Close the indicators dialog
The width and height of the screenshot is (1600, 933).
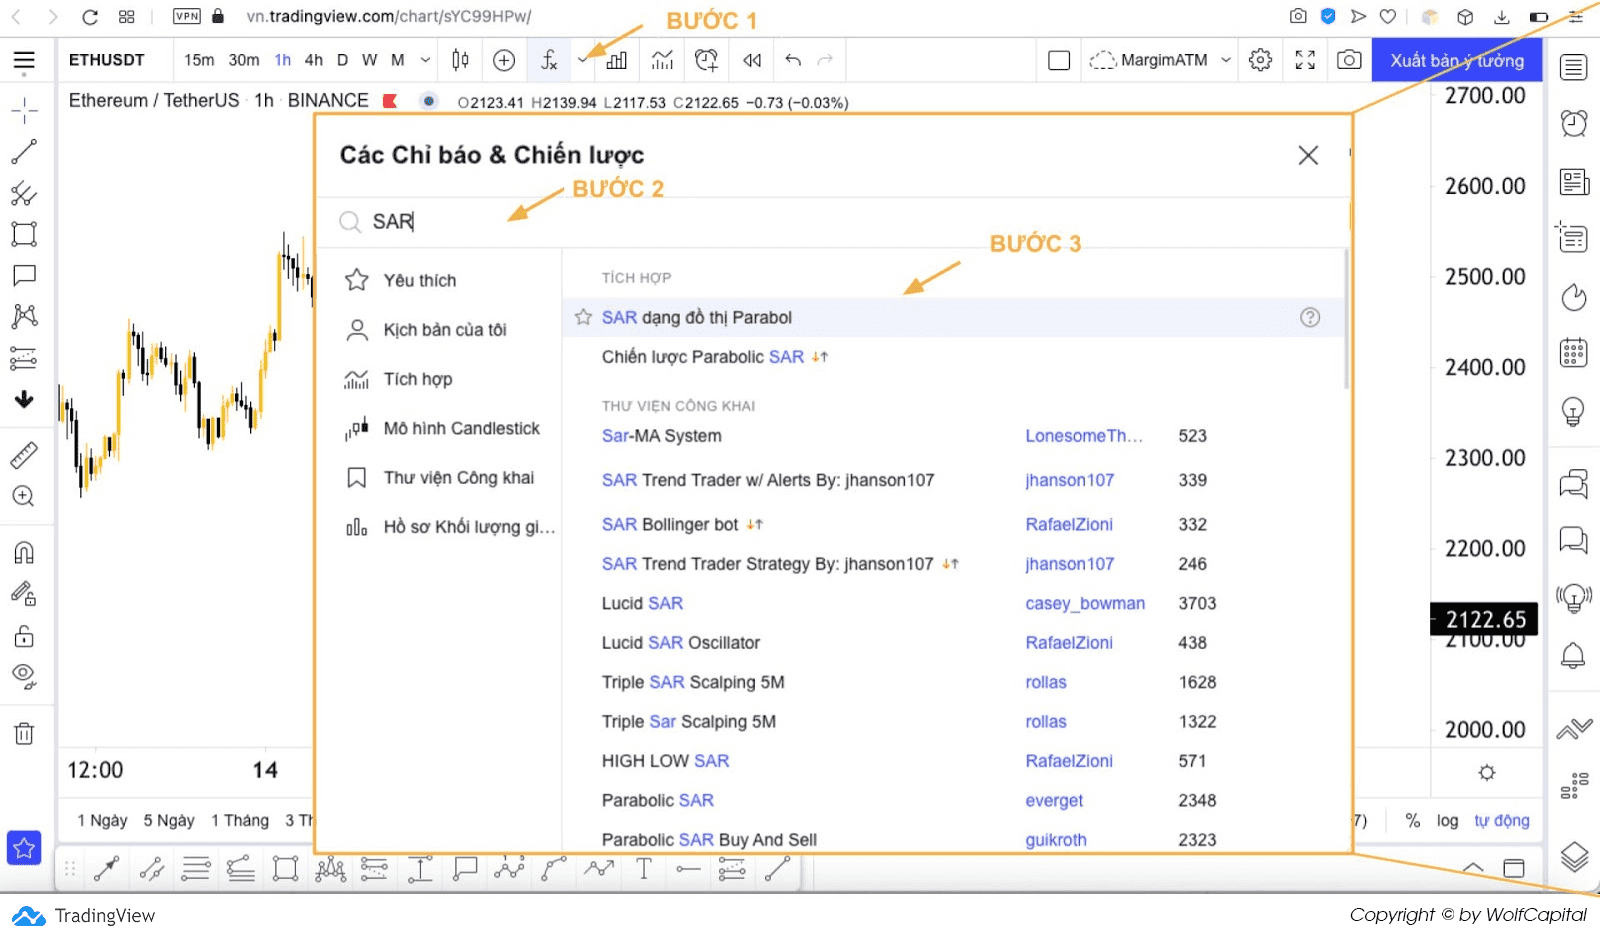[x=1308, y=155]
